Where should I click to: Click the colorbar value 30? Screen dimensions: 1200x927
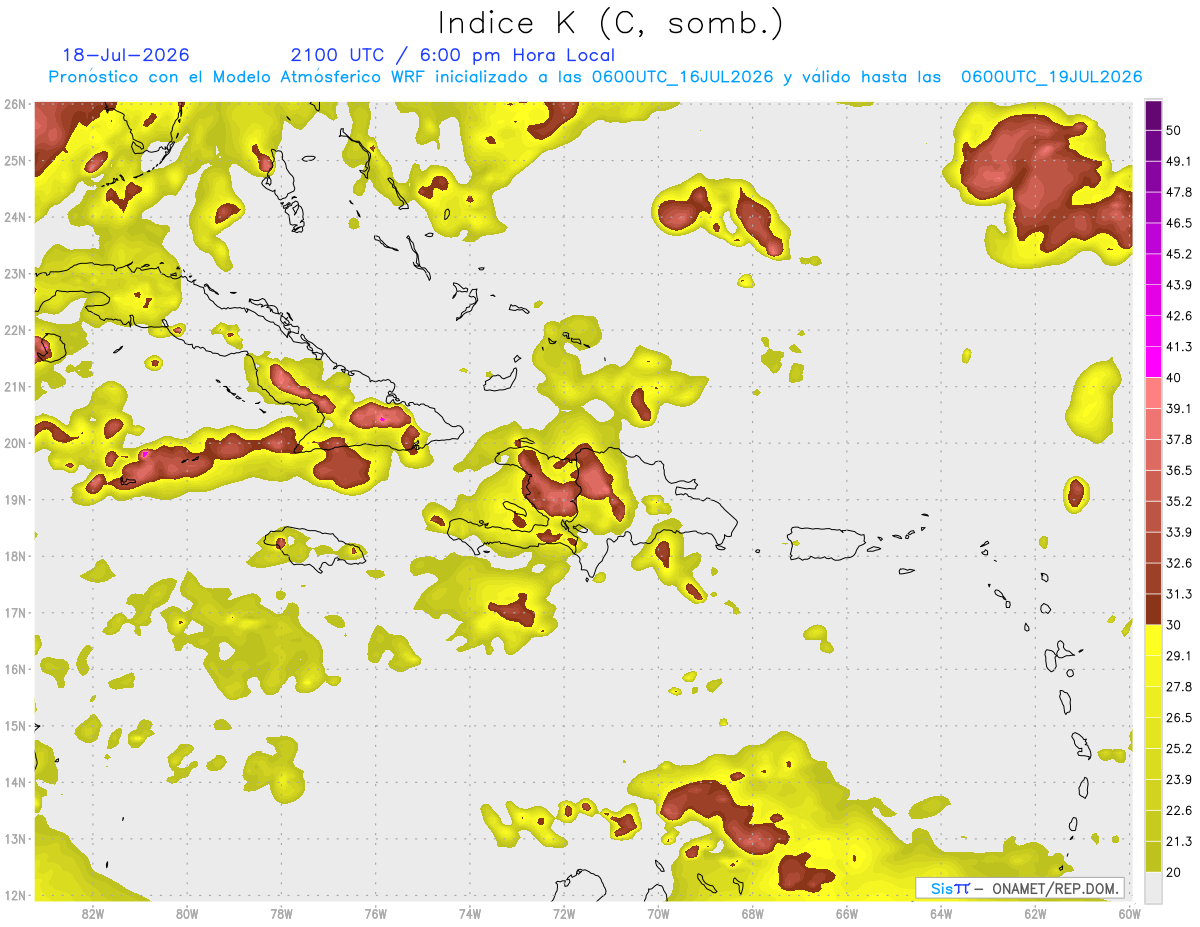pyautogui.click(x=1174, y=625)
